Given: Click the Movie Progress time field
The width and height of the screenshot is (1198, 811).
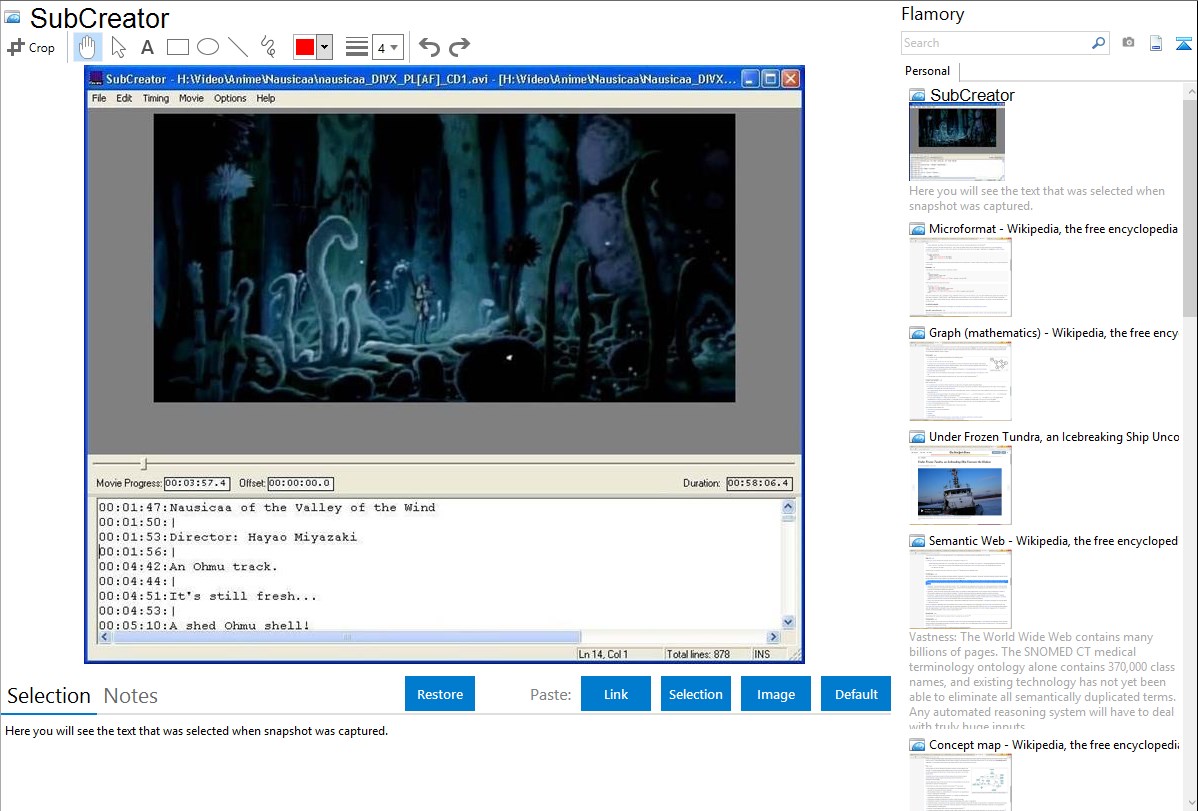Looking at the screenshot, I should tap(196, 483).
